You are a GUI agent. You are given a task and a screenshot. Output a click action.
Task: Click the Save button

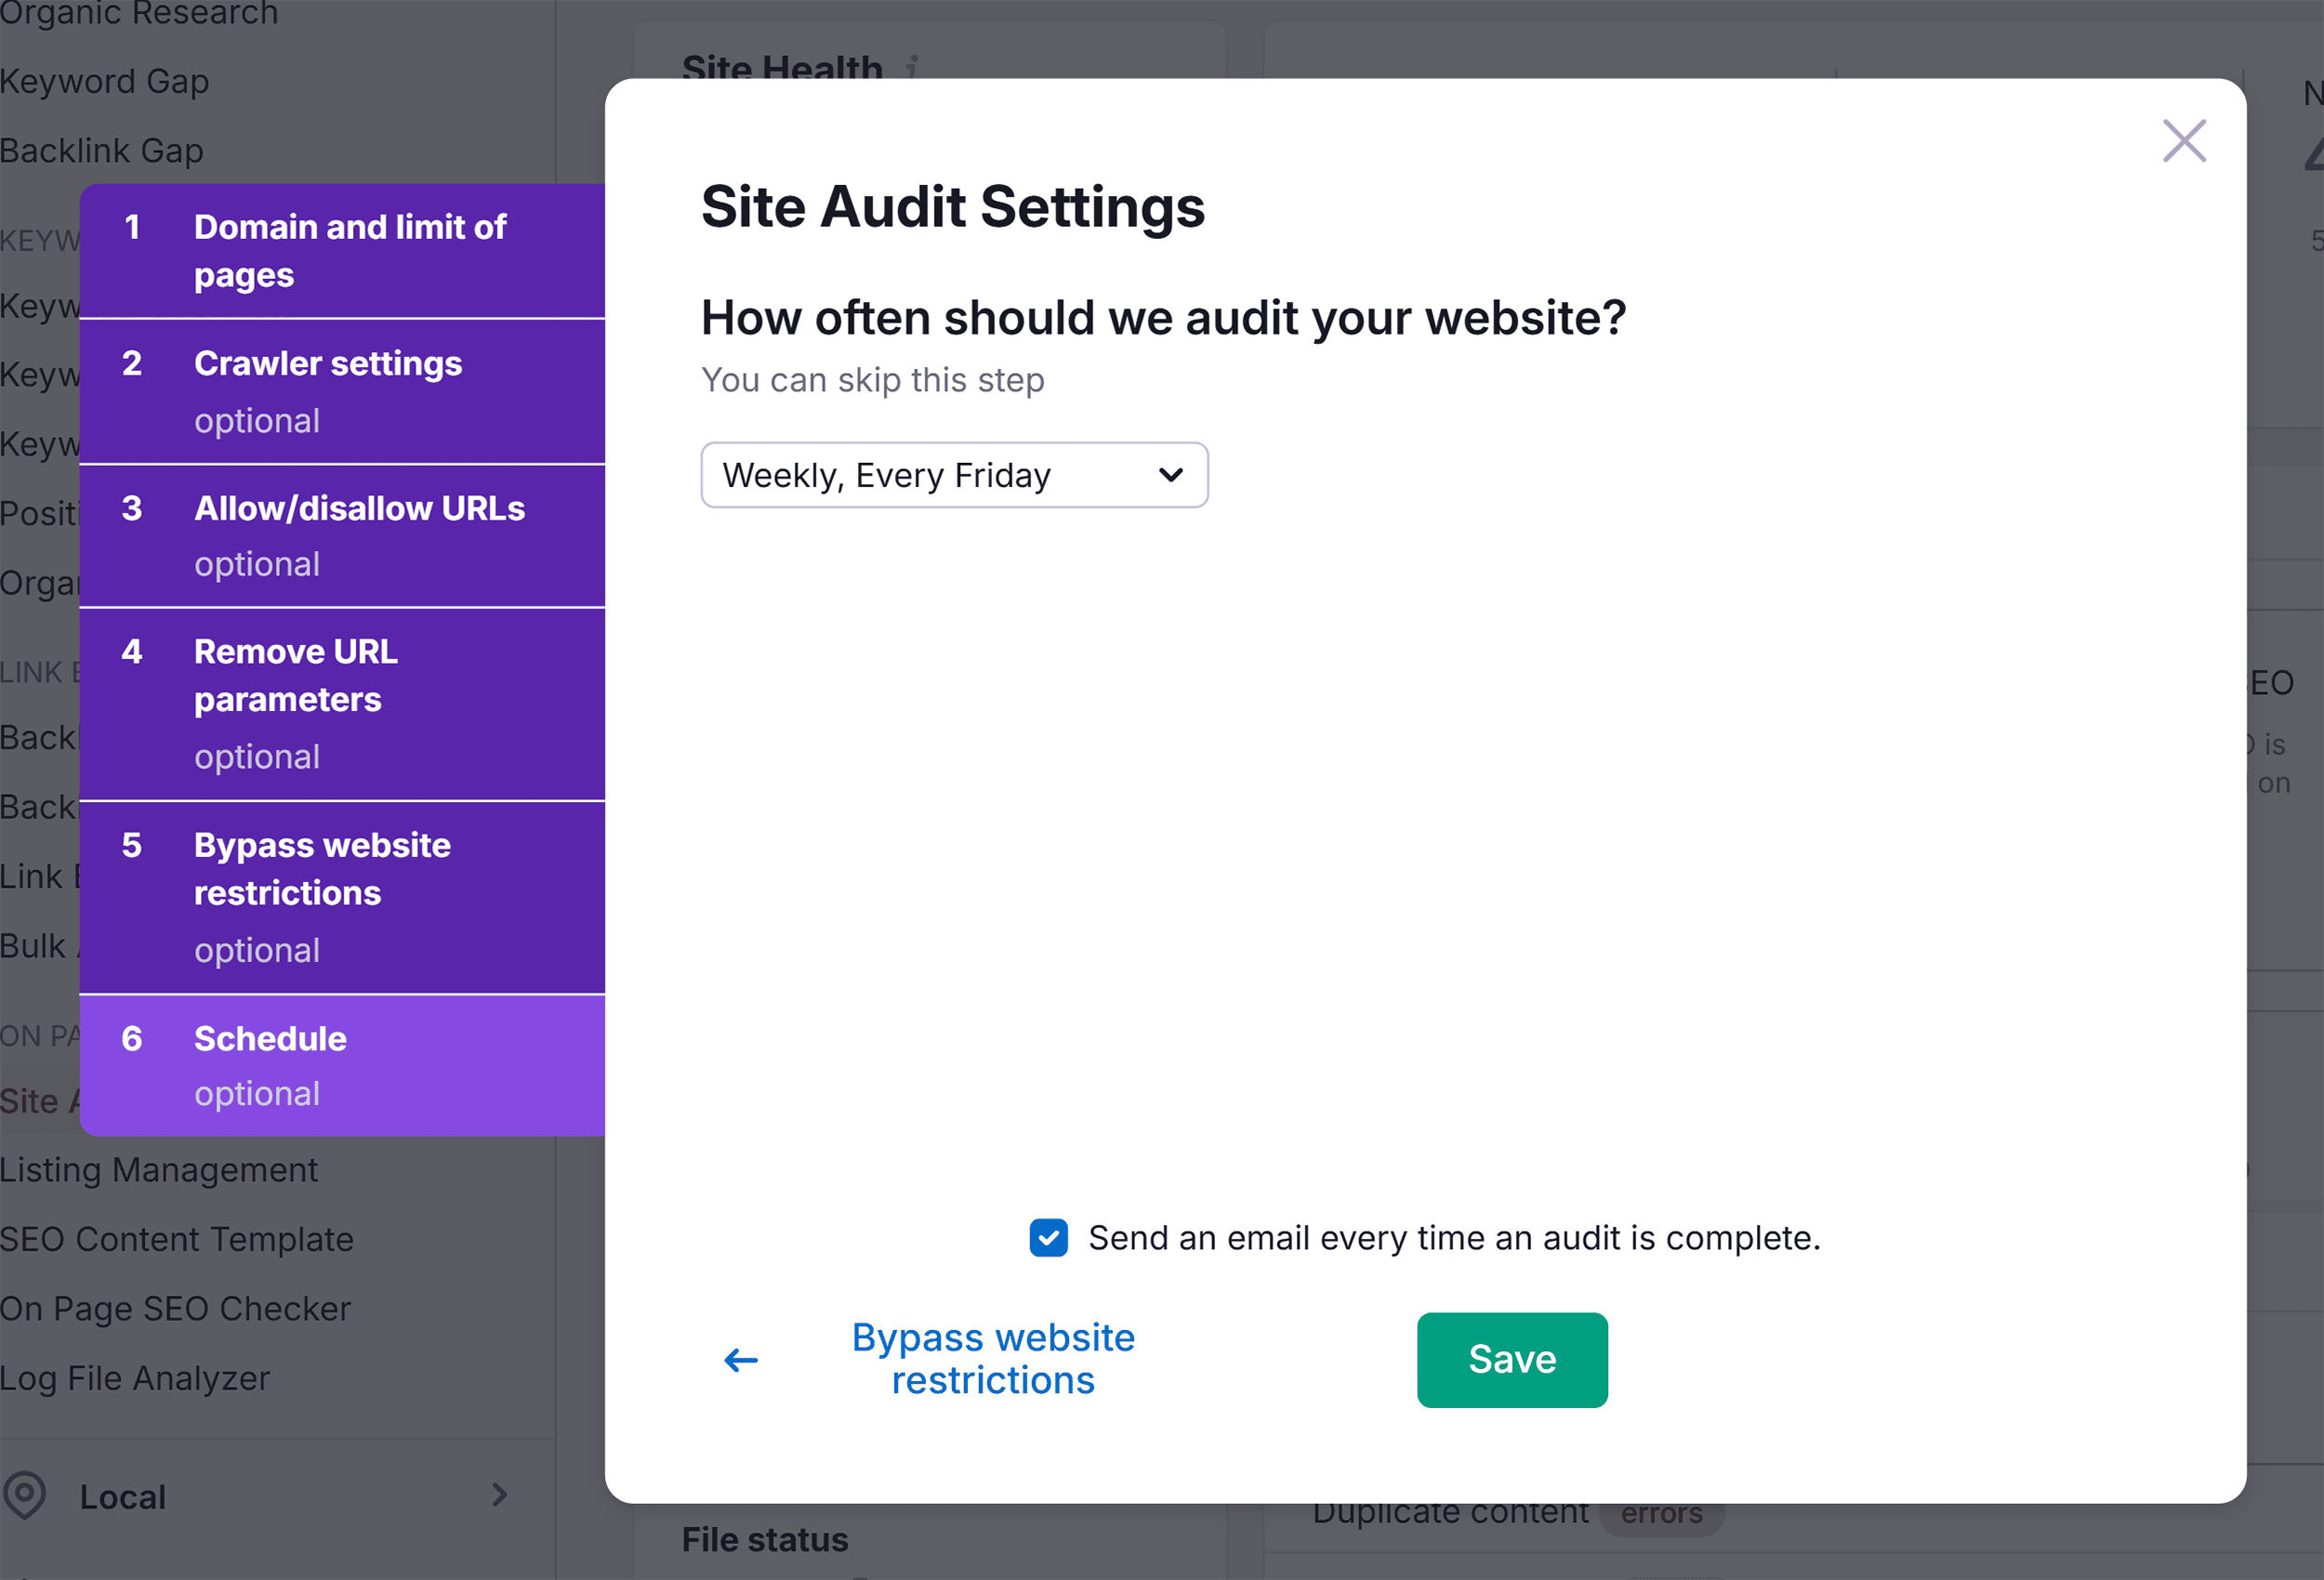tap(1511, 1360)
